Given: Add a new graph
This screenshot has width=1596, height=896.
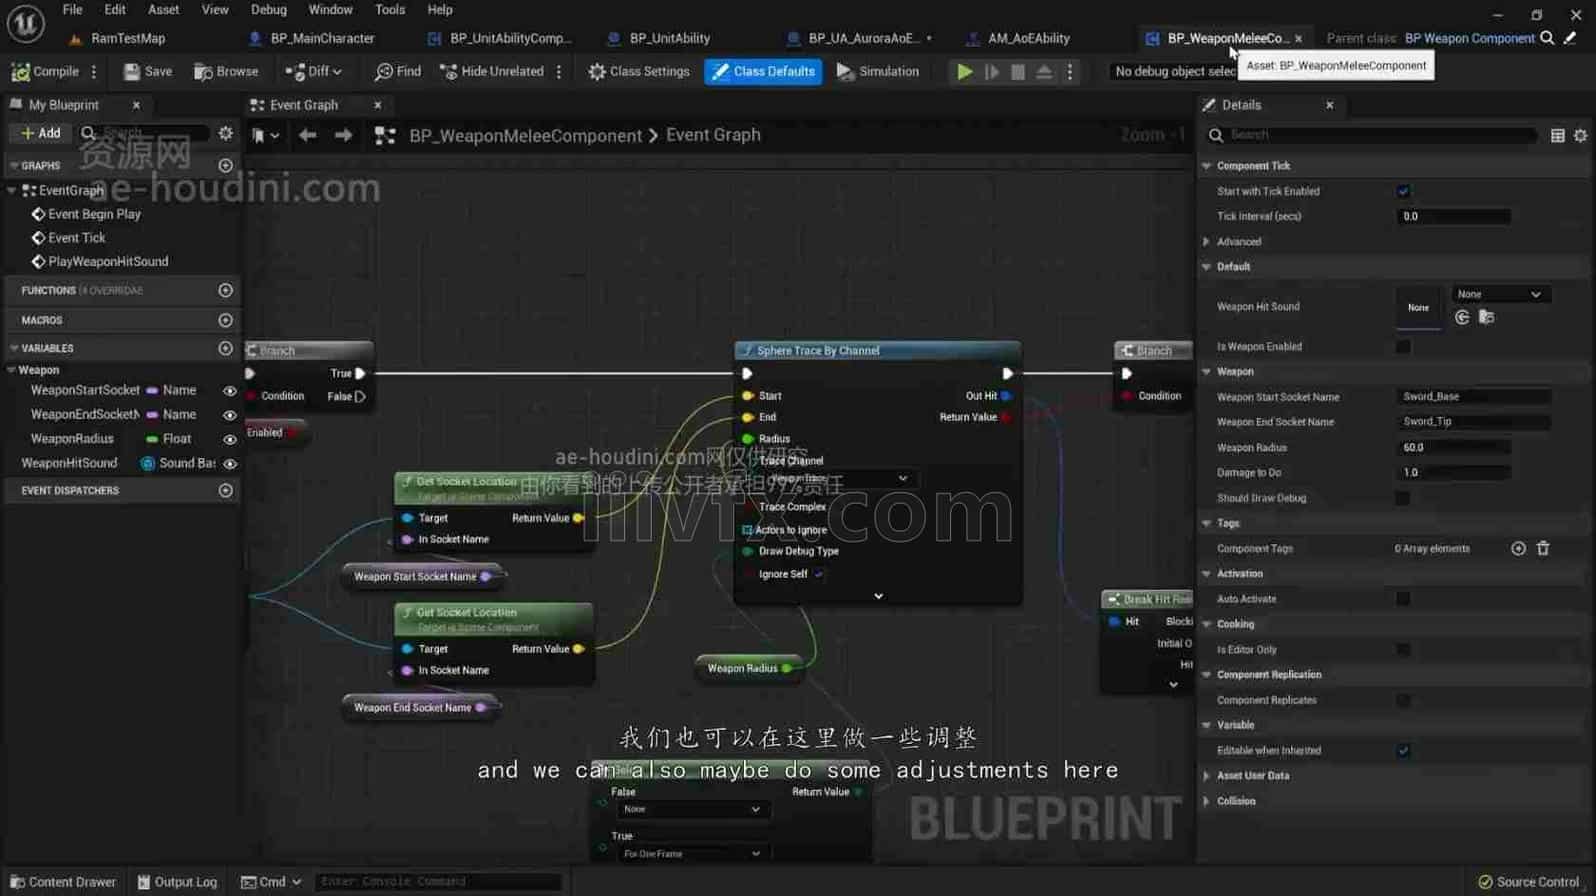Looking at the screenshot, I should tap(226, 165).
